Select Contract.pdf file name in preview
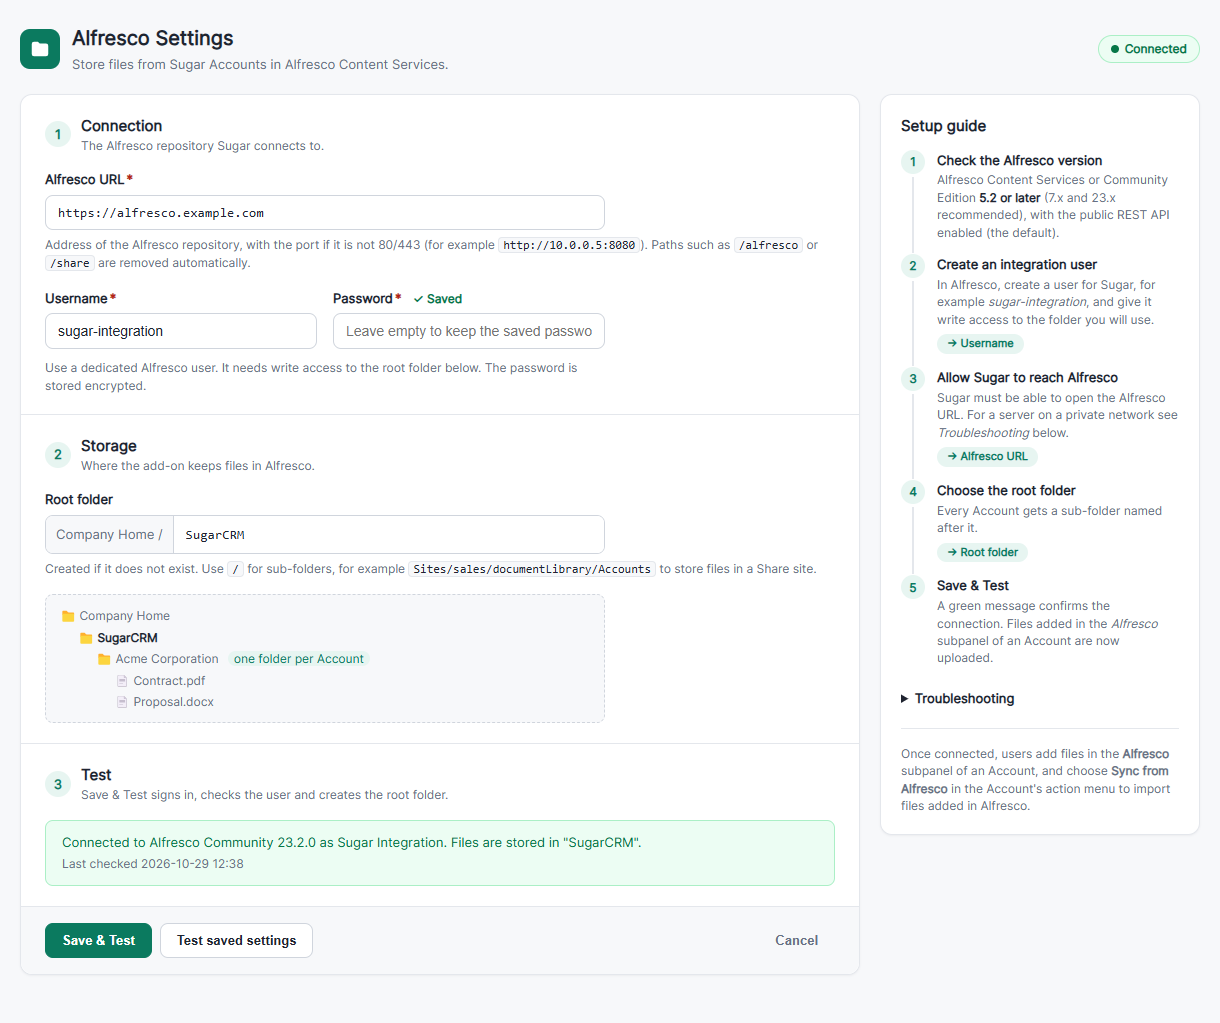1220x1023 pixels. tap(169, 681)
